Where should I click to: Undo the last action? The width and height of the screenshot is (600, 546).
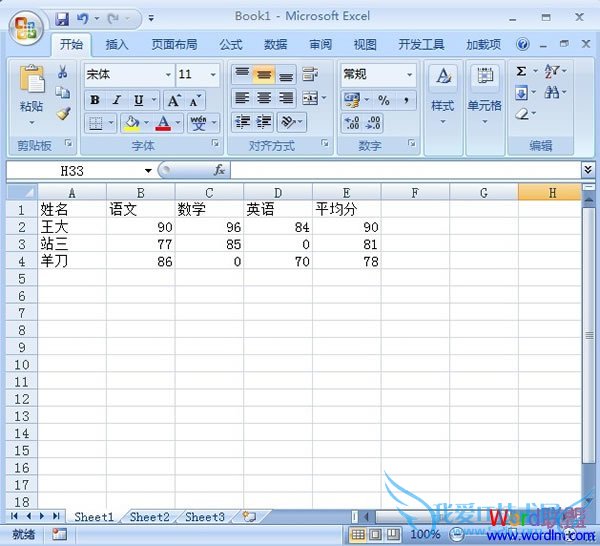pyautogui.click(x=82, y=18)
